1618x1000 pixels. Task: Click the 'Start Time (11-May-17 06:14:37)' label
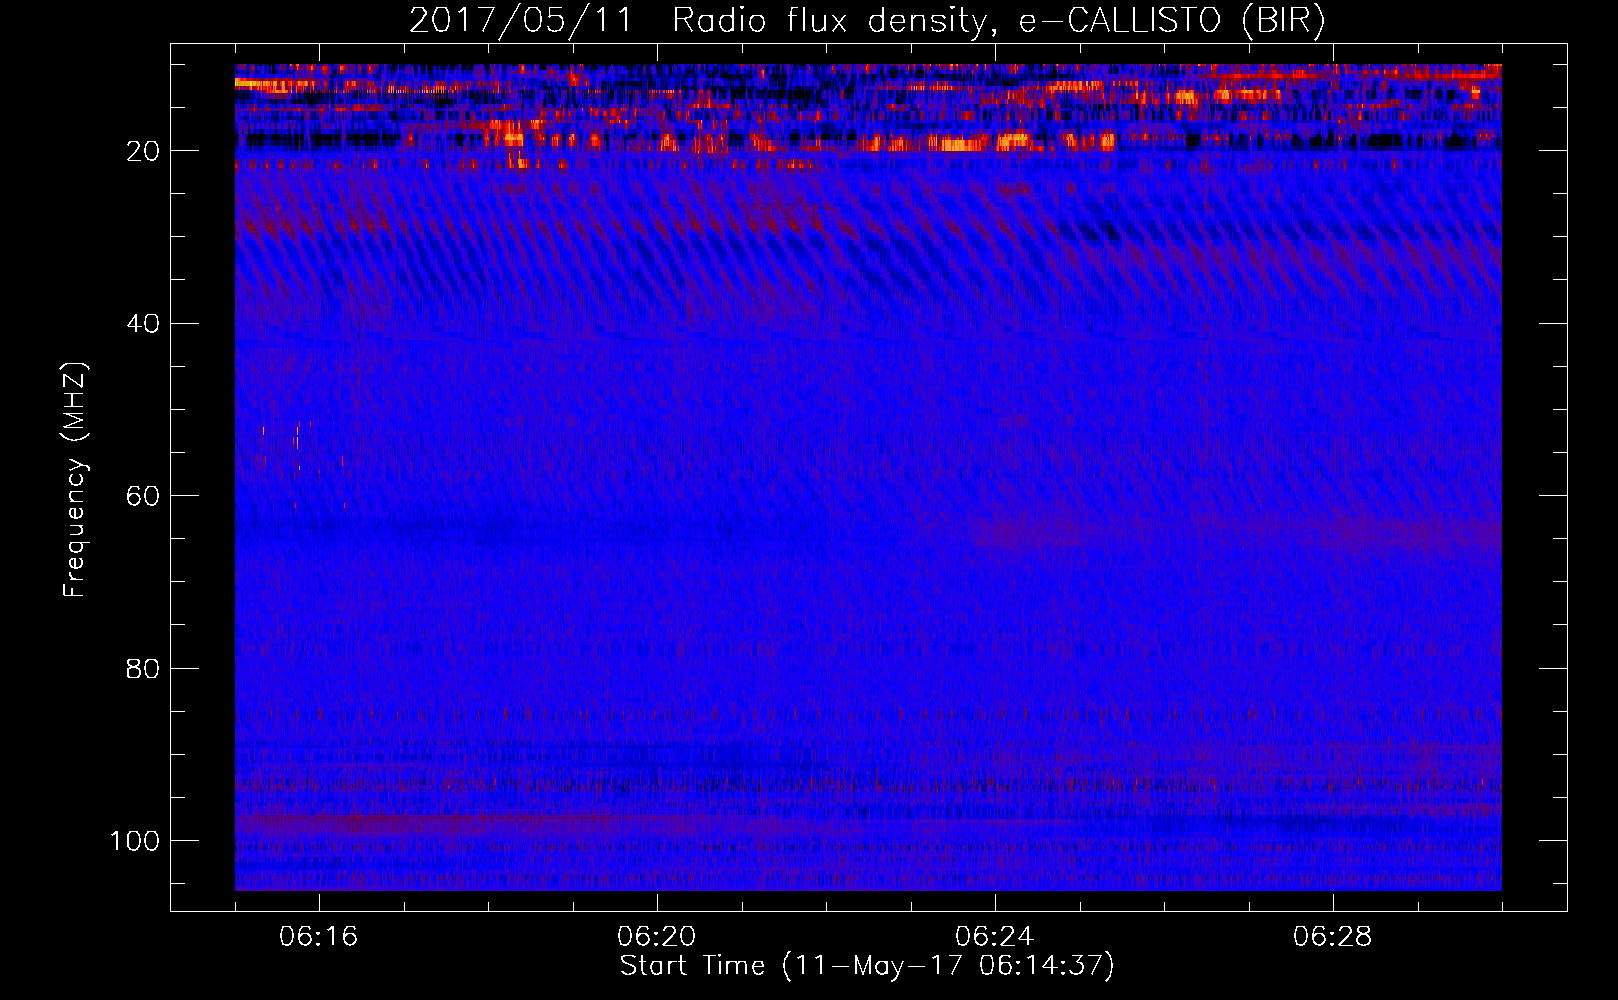(867, 966)
